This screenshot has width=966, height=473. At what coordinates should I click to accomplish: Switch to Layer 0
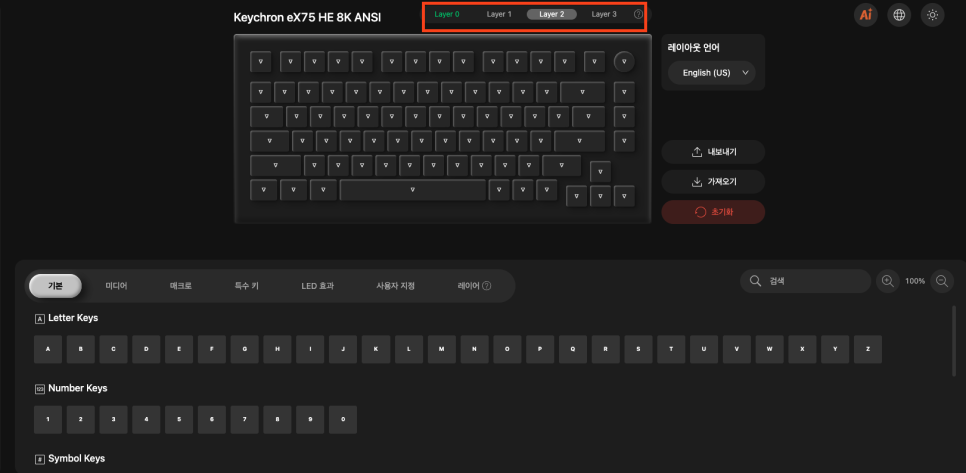click(x=447, y=14)
